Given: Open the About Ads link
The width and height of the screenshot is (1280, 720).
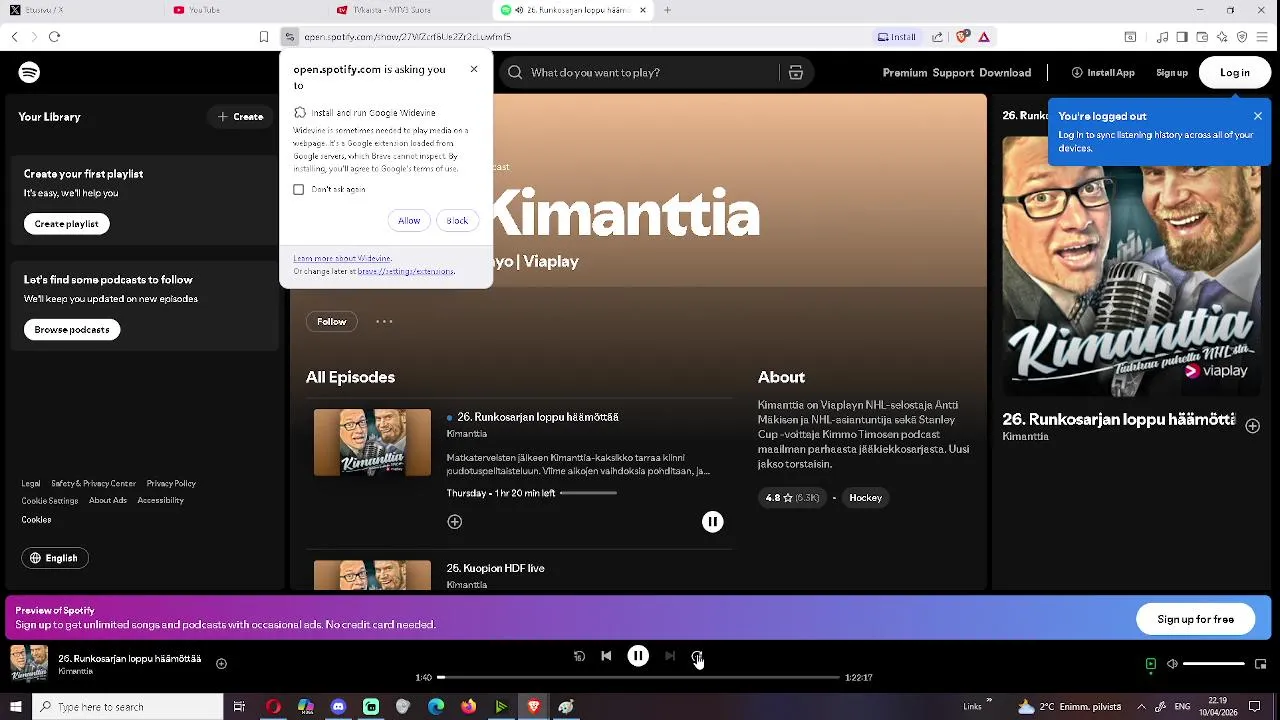Looking at the screenshot, I should pyautogui.click(x=108, y=501).
